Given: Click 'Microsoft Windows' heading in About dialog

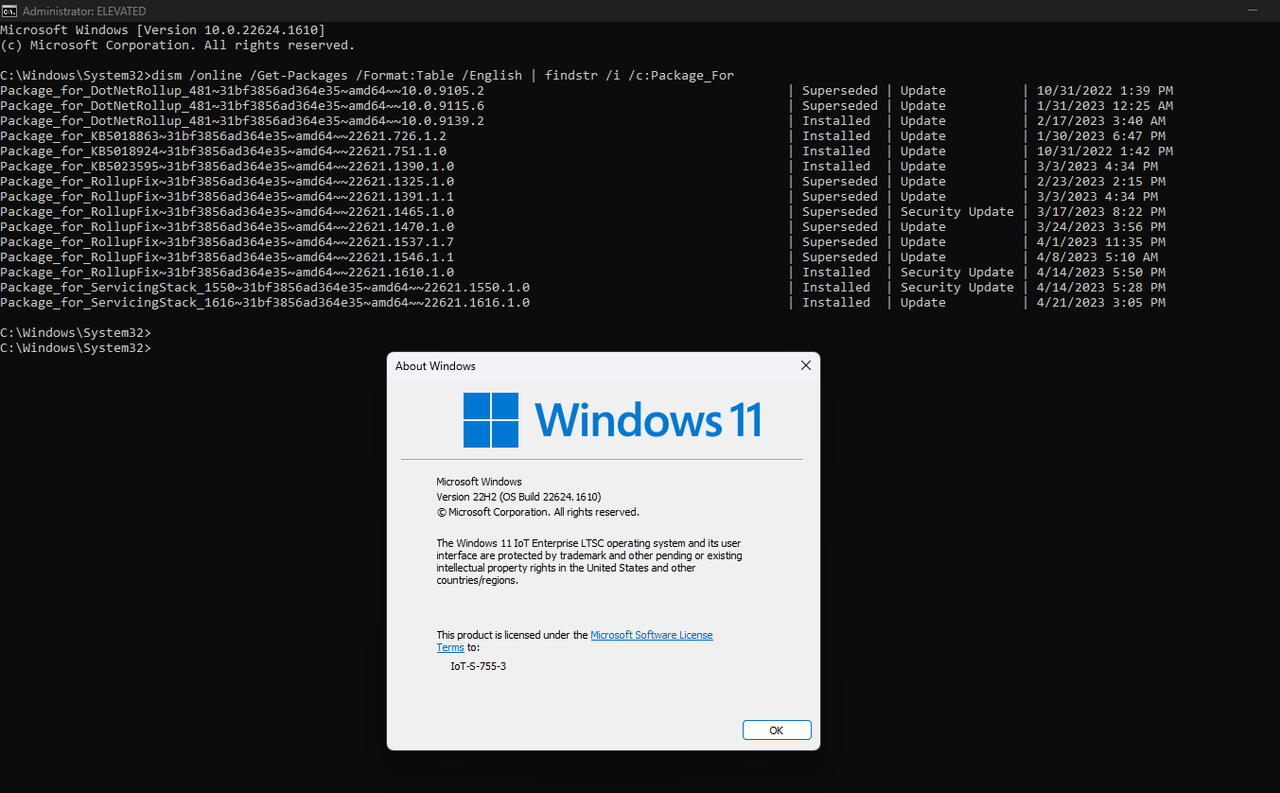Looking at the screenshot, I should pyautogui.click(x=479, y=482).
